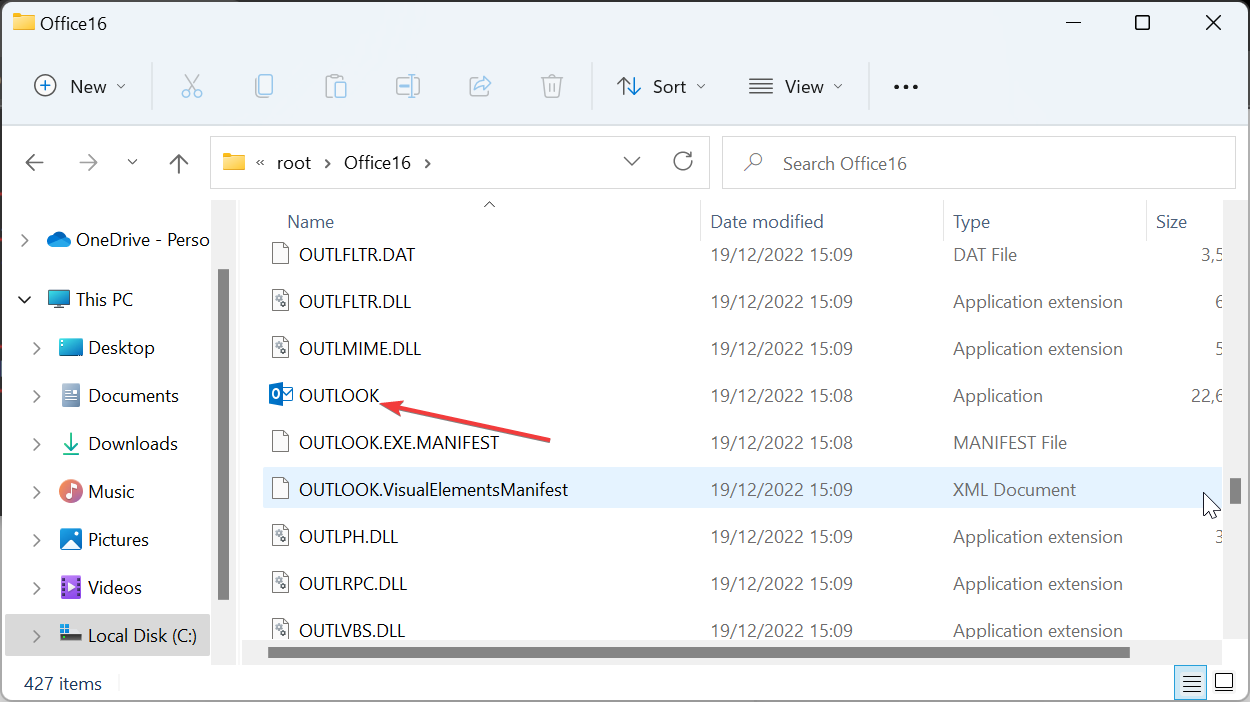Viewport: 1250px width, 702px height.
Task: Click the Pictures icon in sidebar
Action: pos(71,539)
